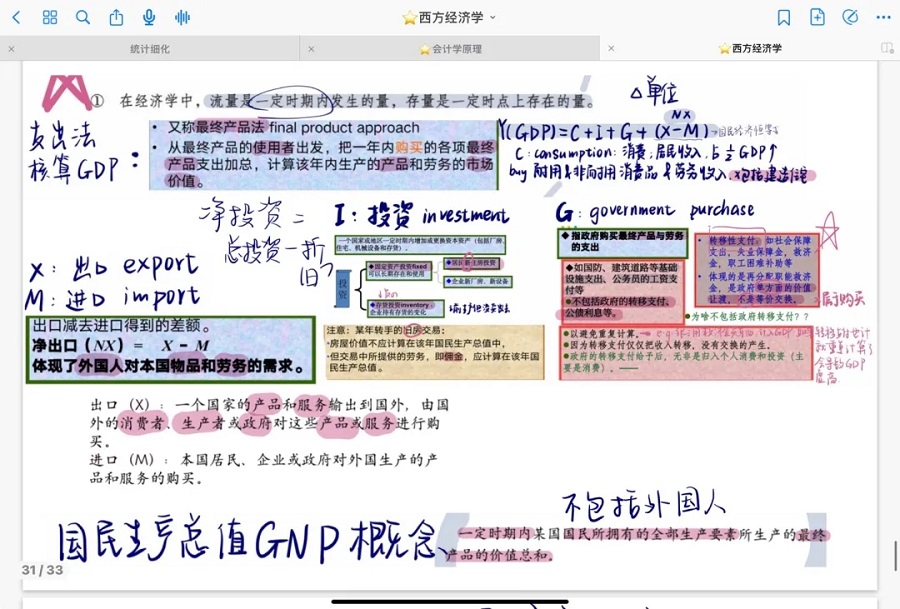This screenshot has height=609, width=900.
Task: Open search with the magnifier icon
Action: coord(83,17)
